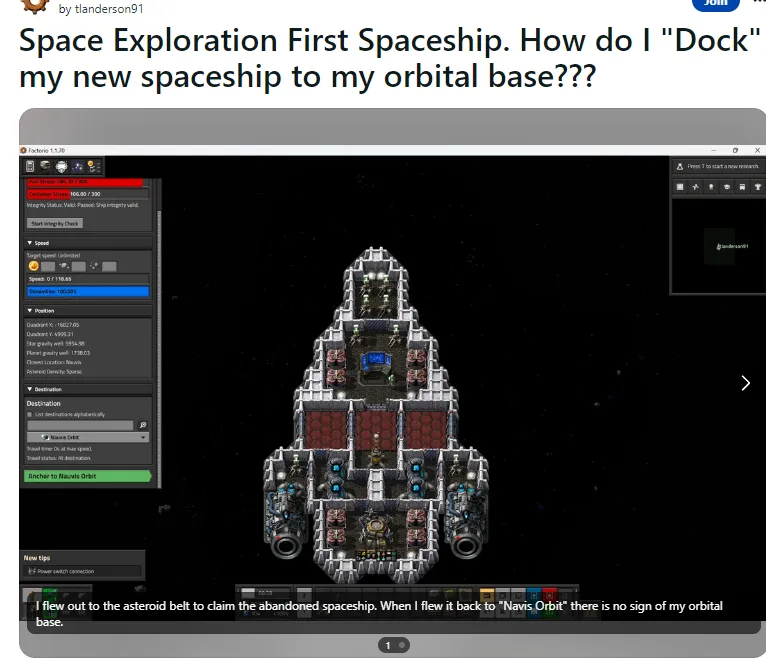Click Start Integrity Check button
This screenshot has height=658, width=766.
[x=55, y=224]
